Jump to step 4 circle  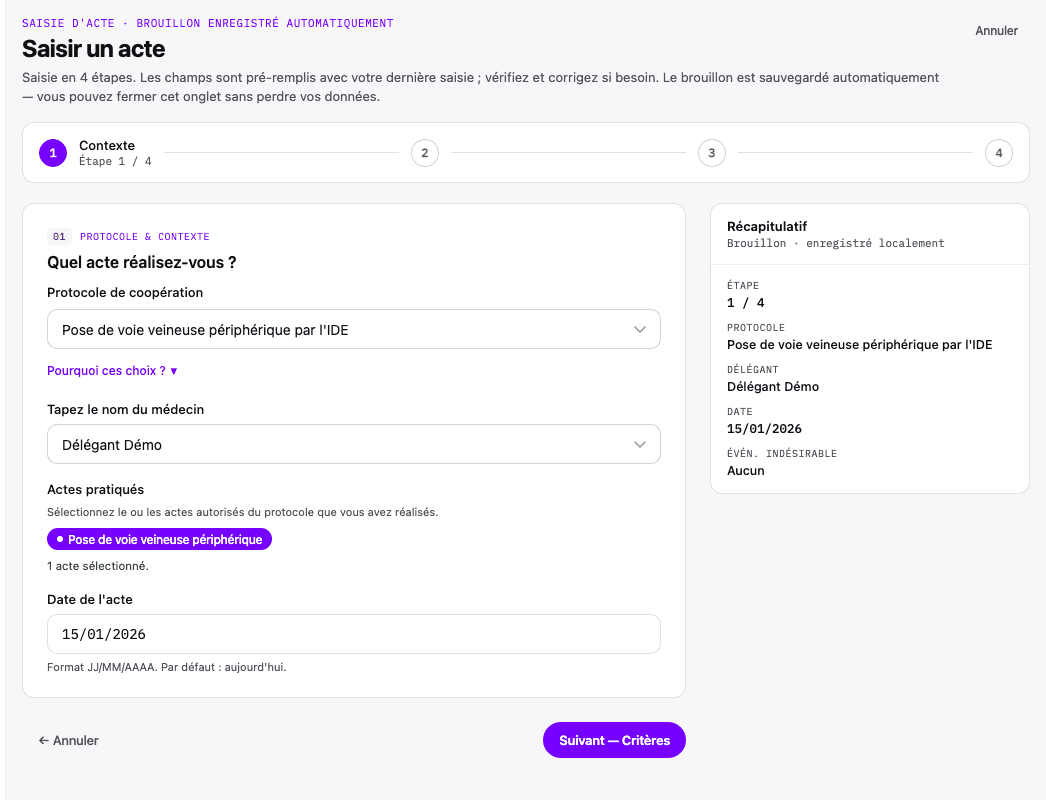[x=999, y=153]
